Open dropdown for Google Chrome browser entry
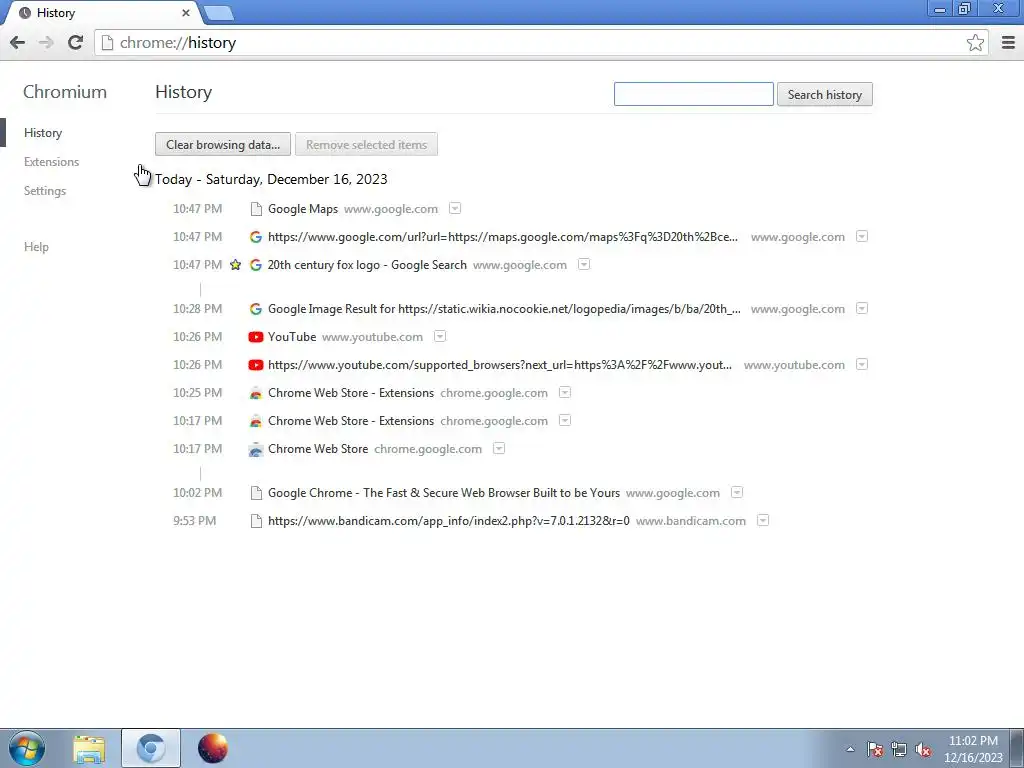Viewport: 1024px width, 768px height. 737,492
